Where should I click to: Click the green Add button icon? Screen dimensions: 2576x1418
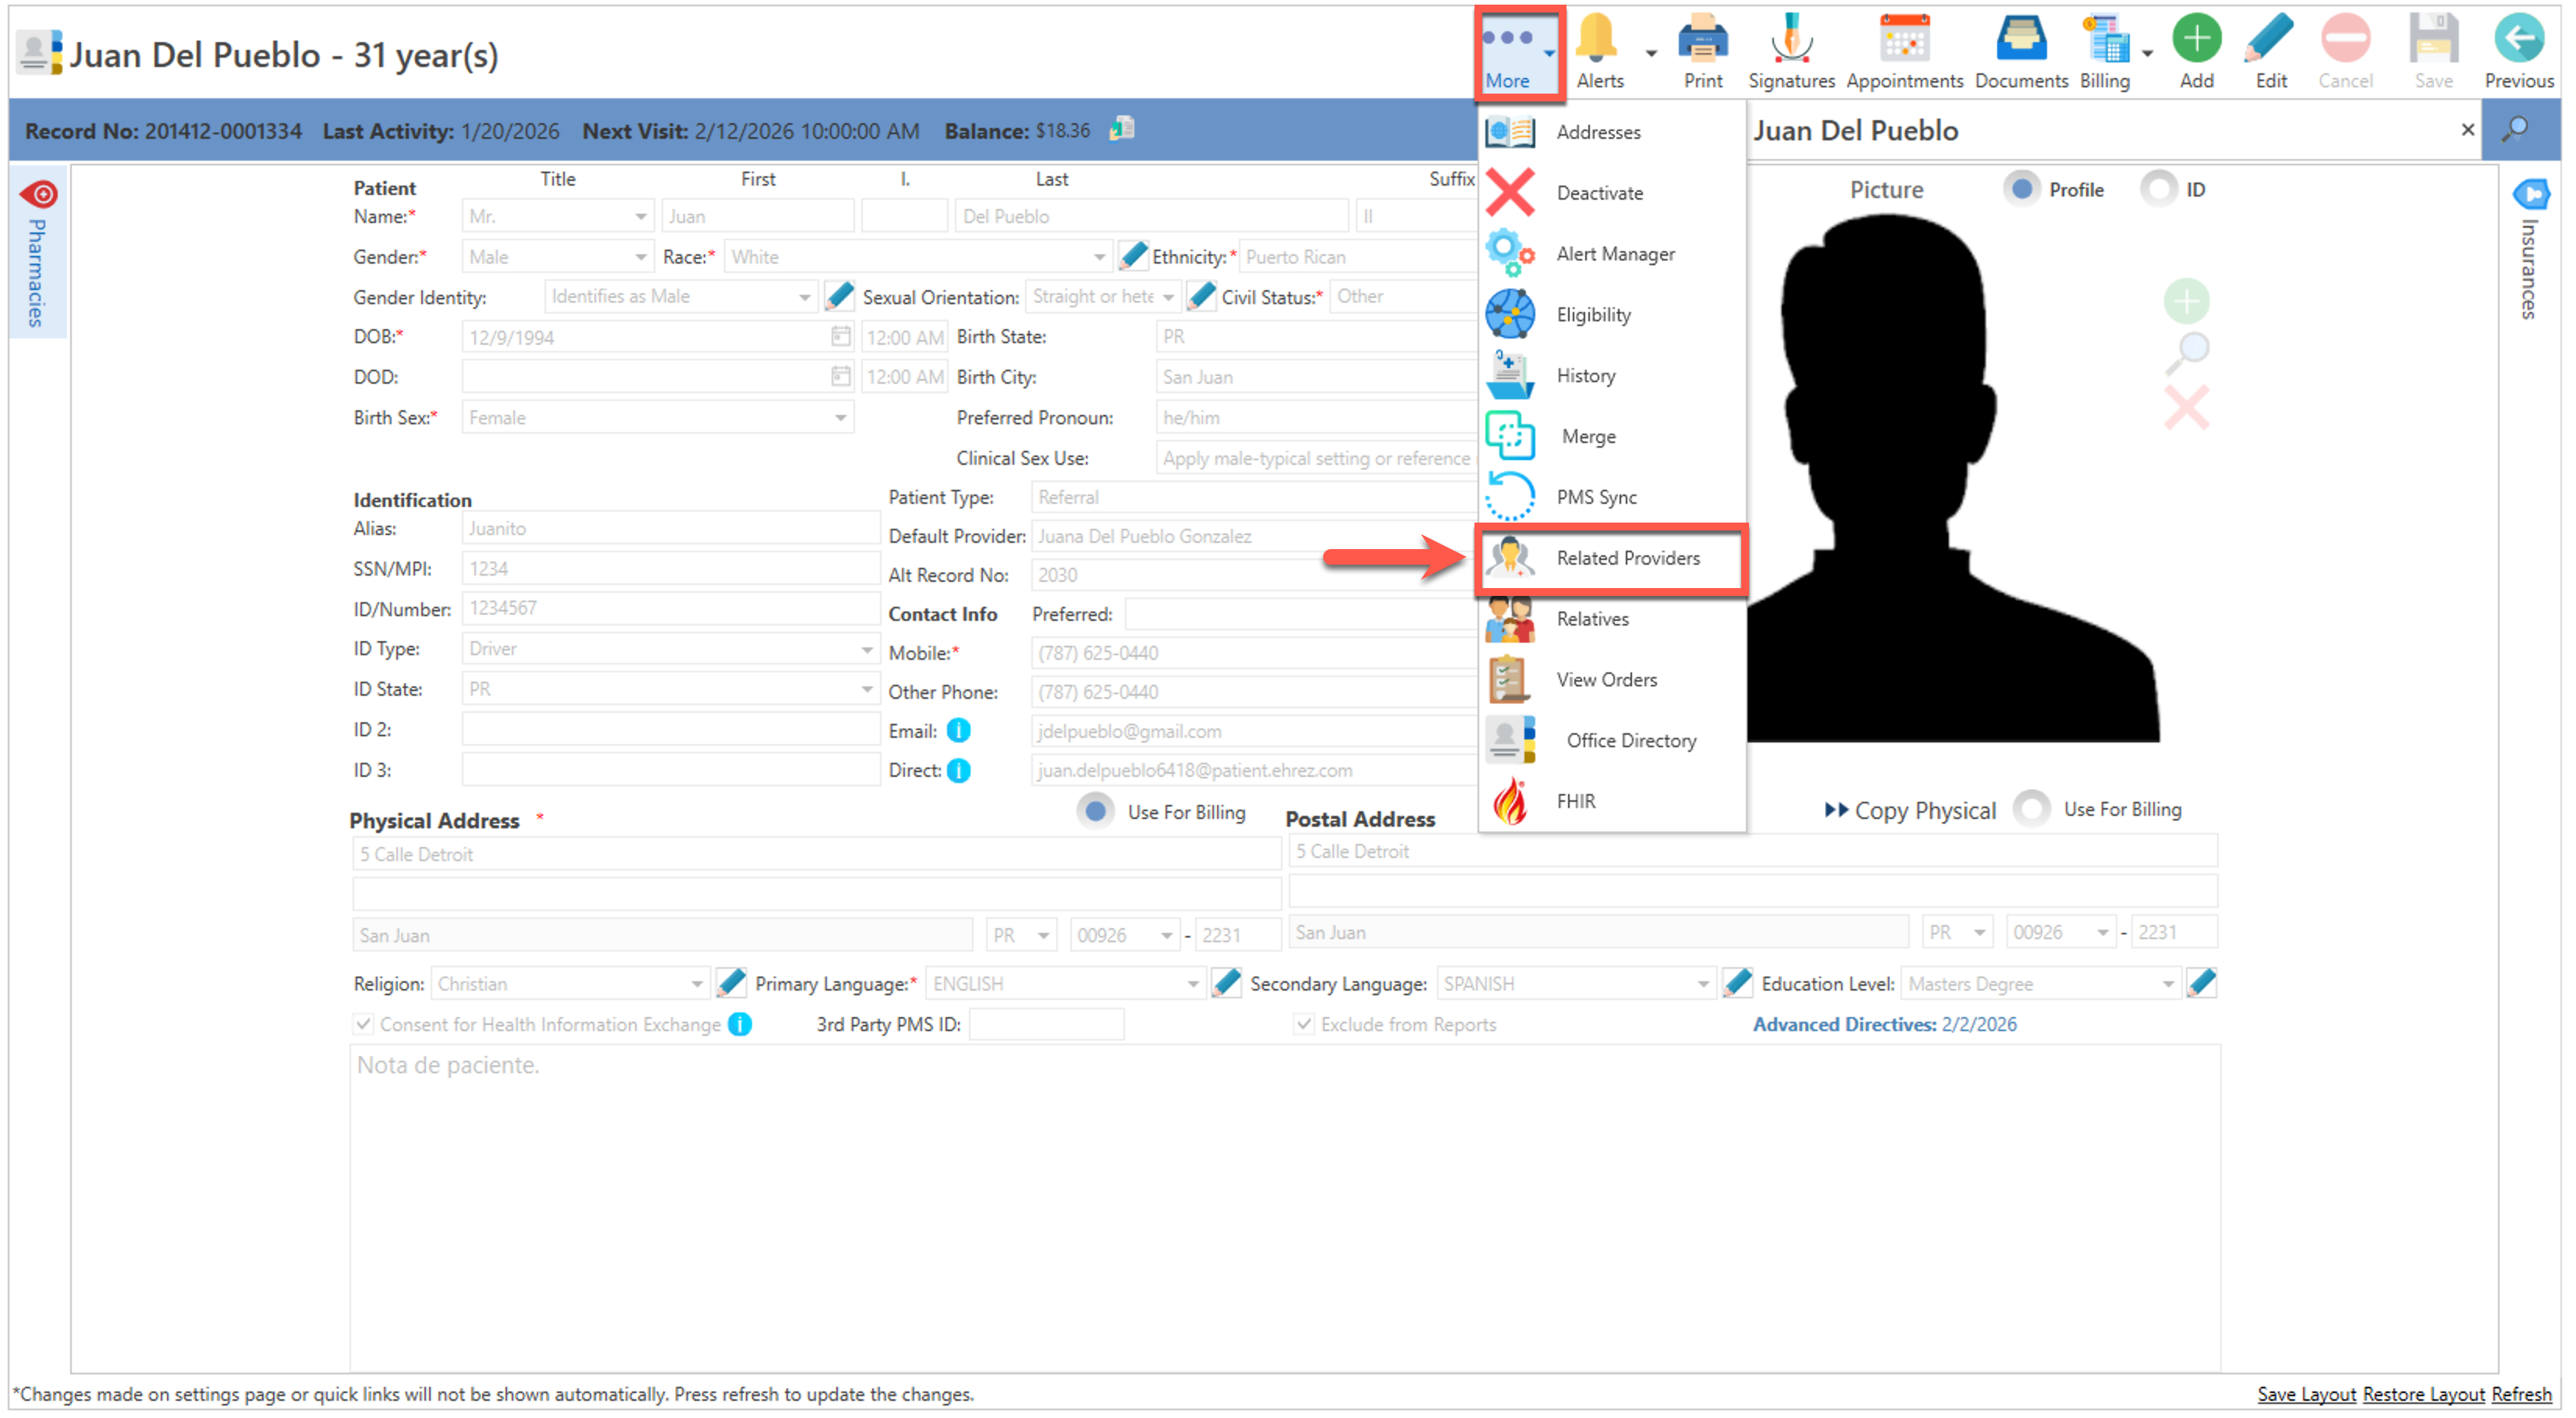2196,40
